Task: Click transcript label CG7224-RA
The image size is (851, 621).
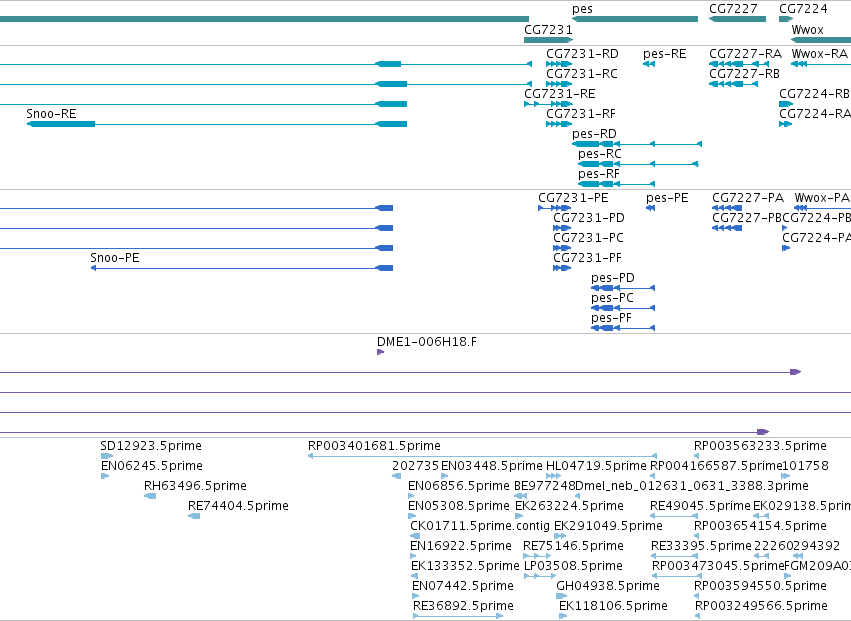Action: [x=815, y=114]
